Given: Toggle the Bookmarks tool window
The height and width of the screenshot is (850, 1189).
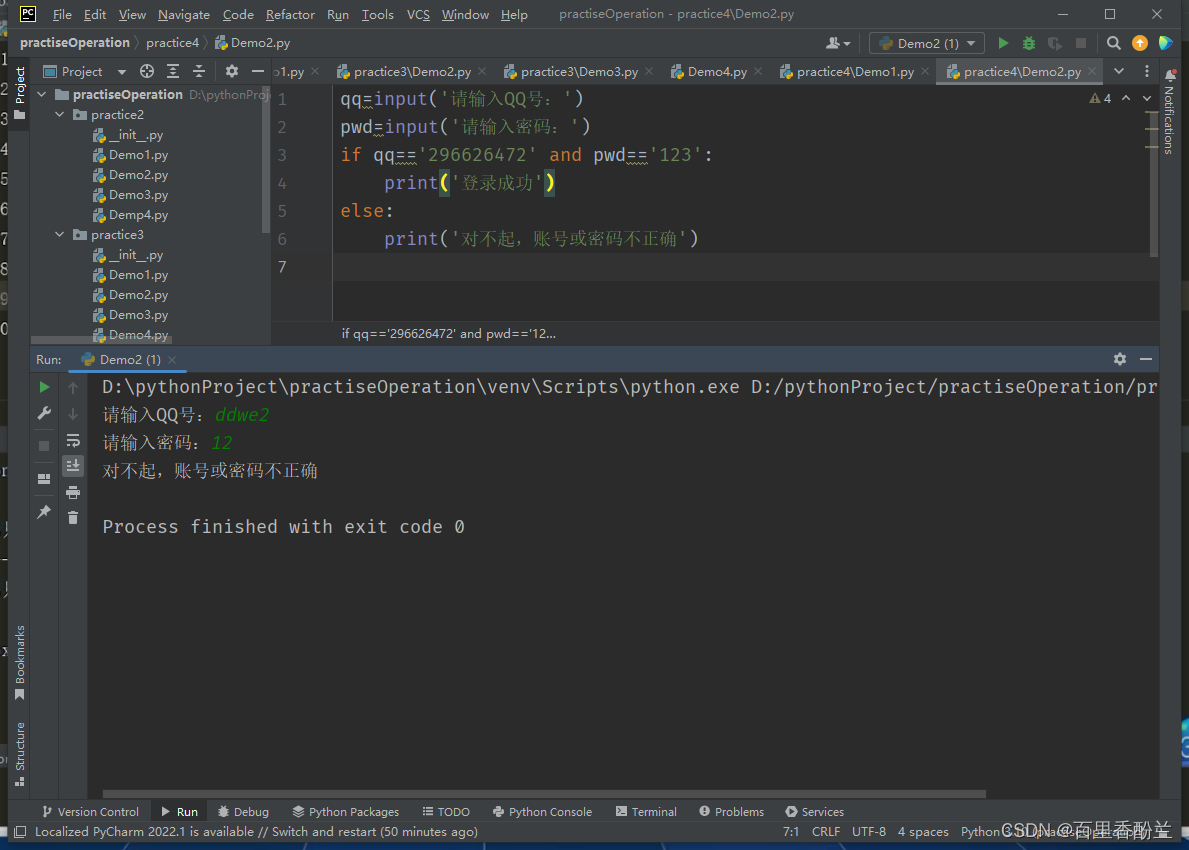Looking at the screenshot, I should coord(20,663).
